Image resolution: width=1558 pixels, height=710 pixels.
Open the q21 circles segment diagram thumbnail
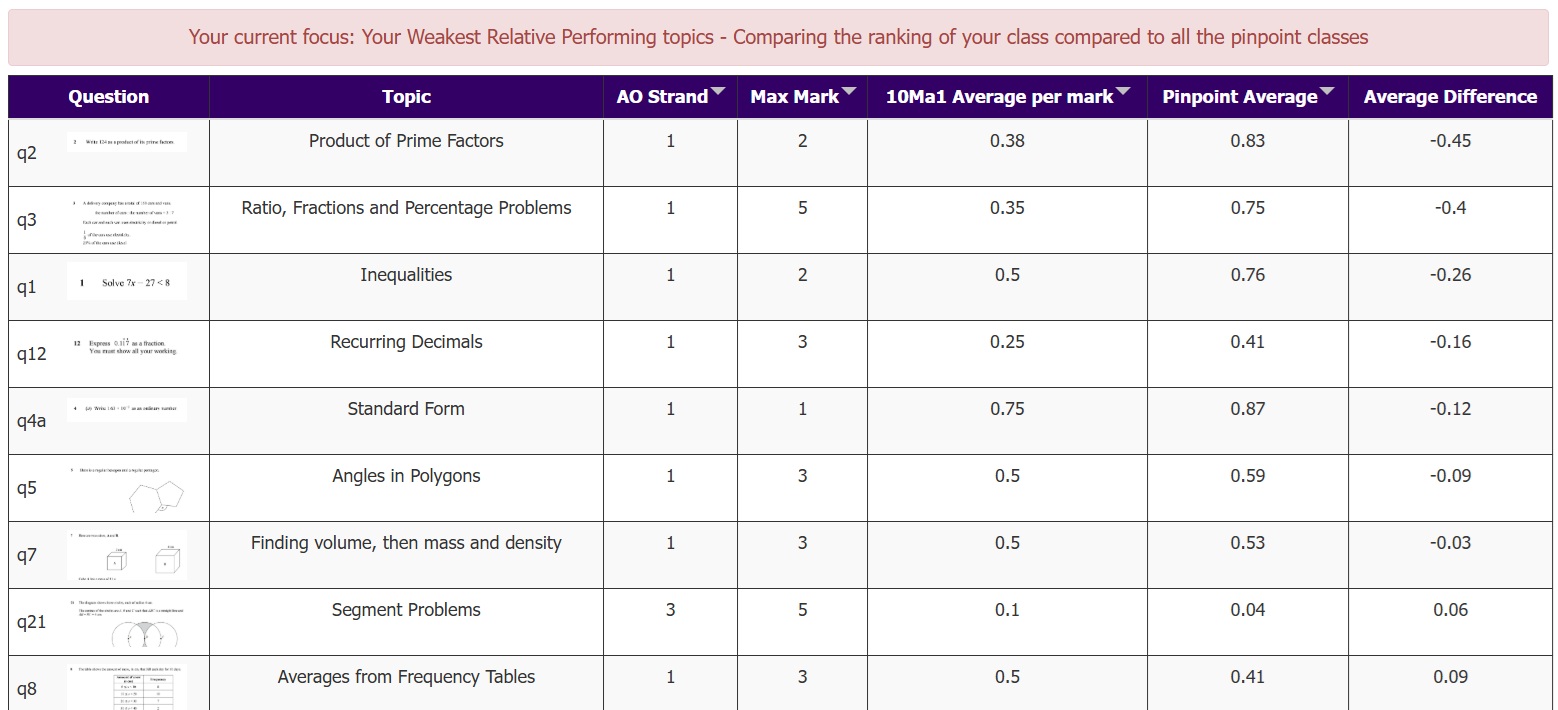126,624
